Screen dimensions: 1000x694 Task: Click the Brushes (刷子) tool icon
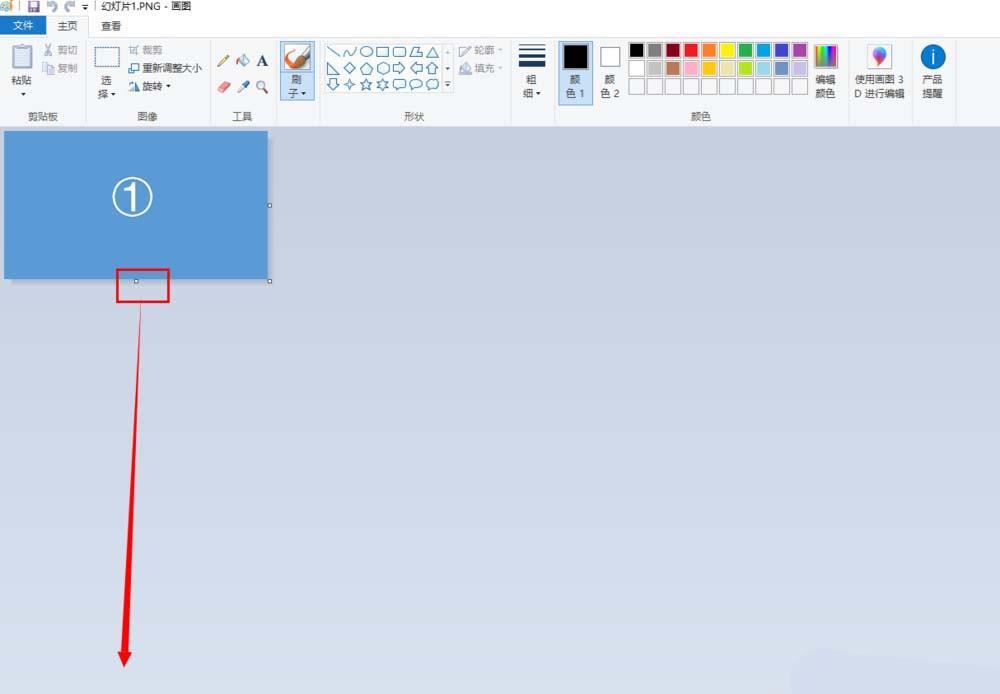296,57
